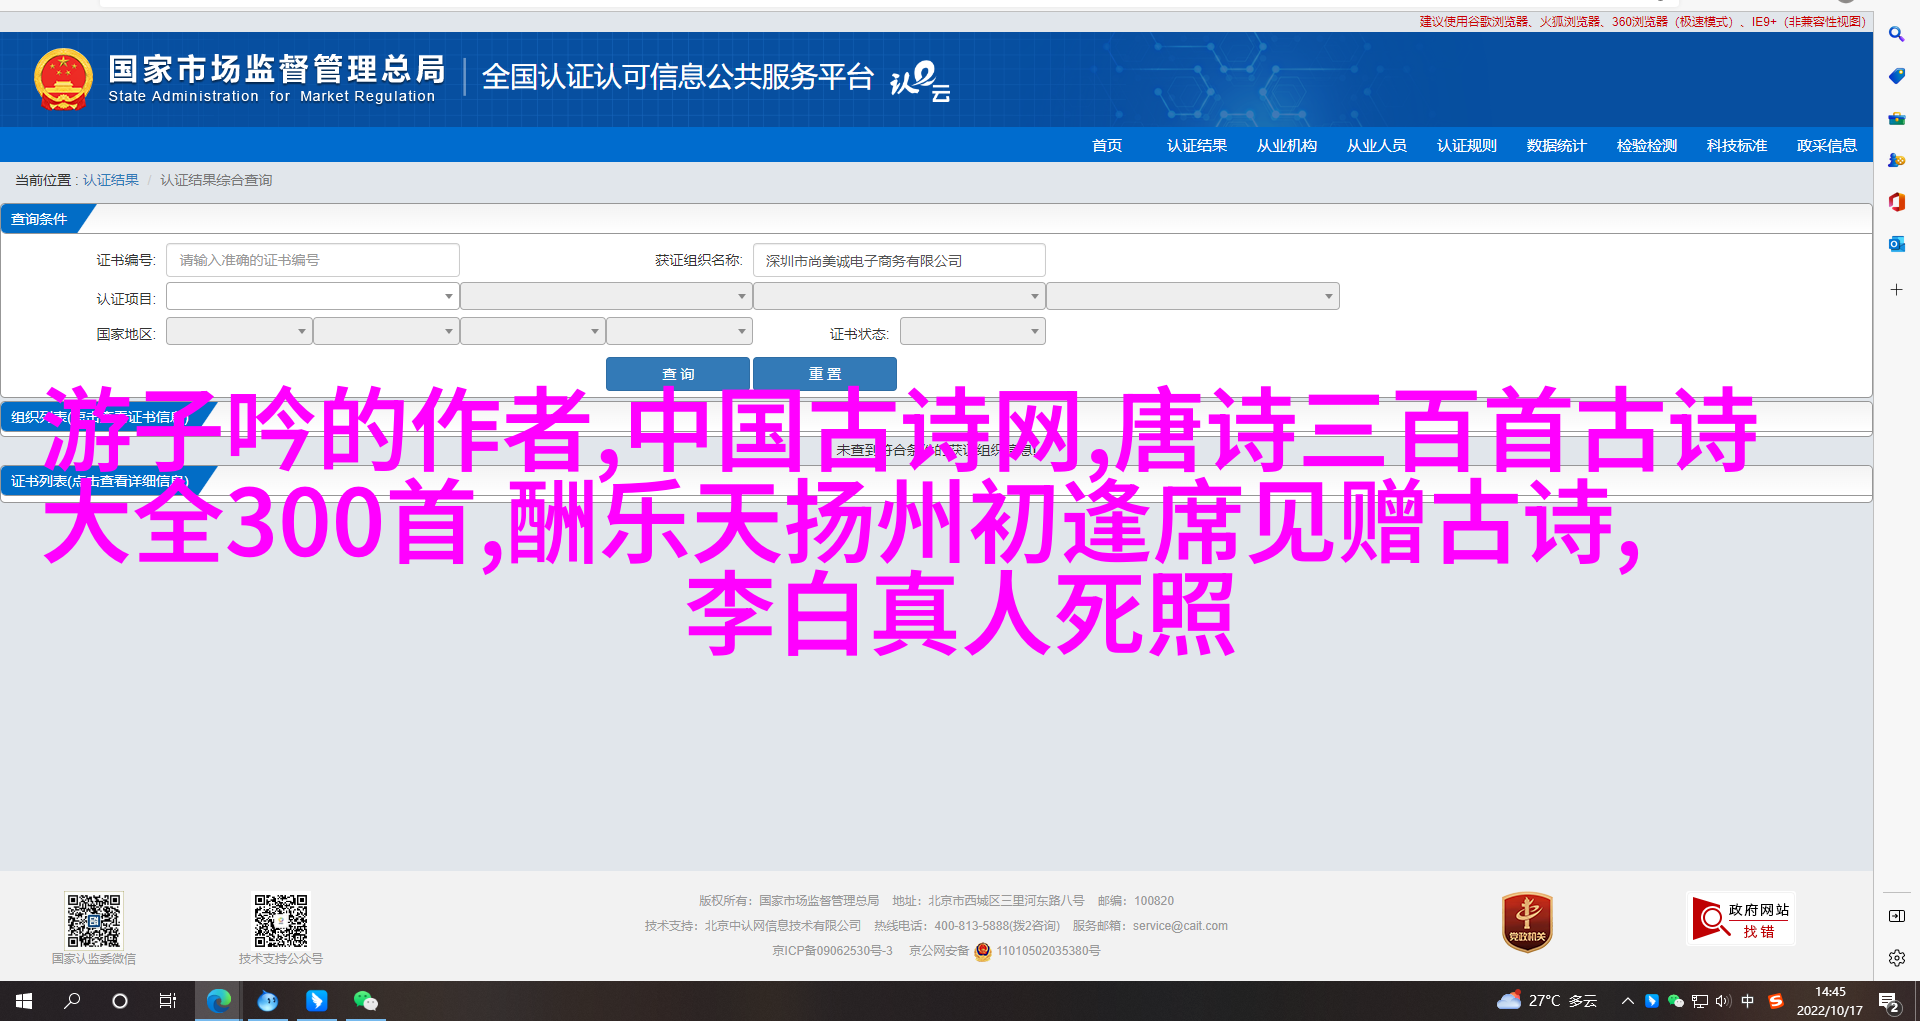Open the first 国家地区 dropdown
Screen dimensions: 1920x1021
[x=239, y=331]
